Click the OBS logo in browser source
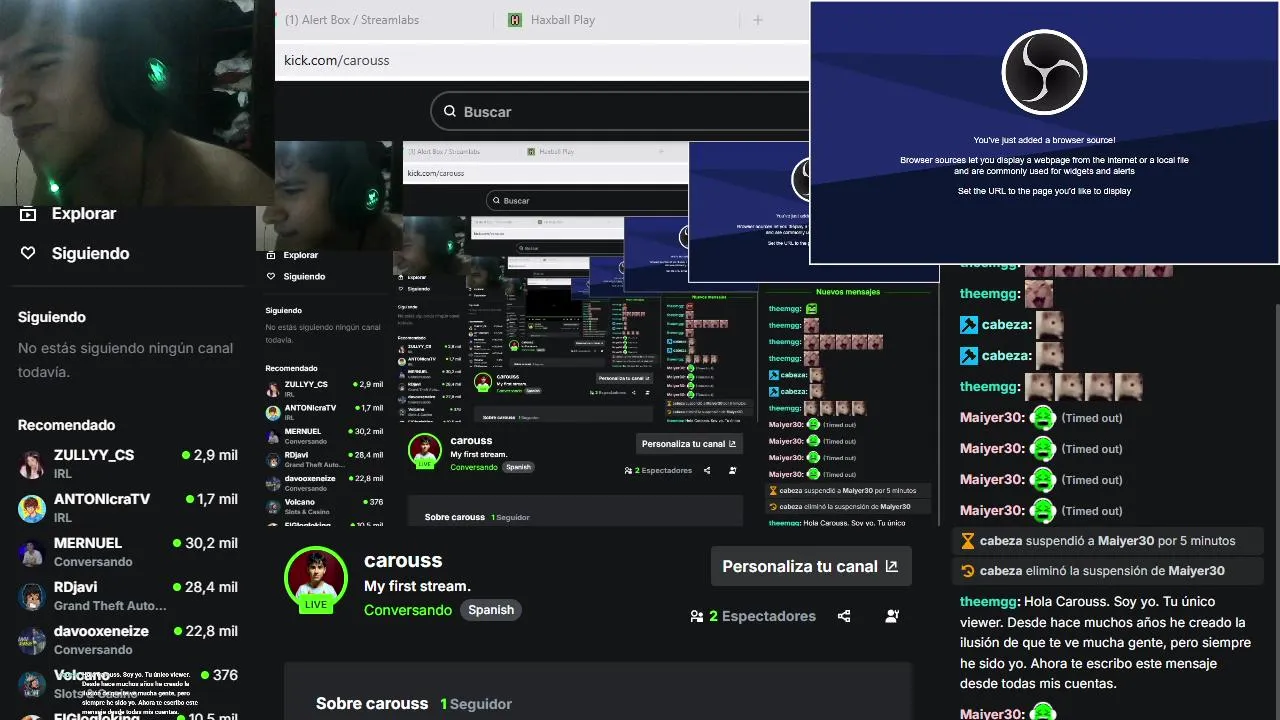Screen dimensions: 1280x720 pyautogui.click(x=1044, y=72)
